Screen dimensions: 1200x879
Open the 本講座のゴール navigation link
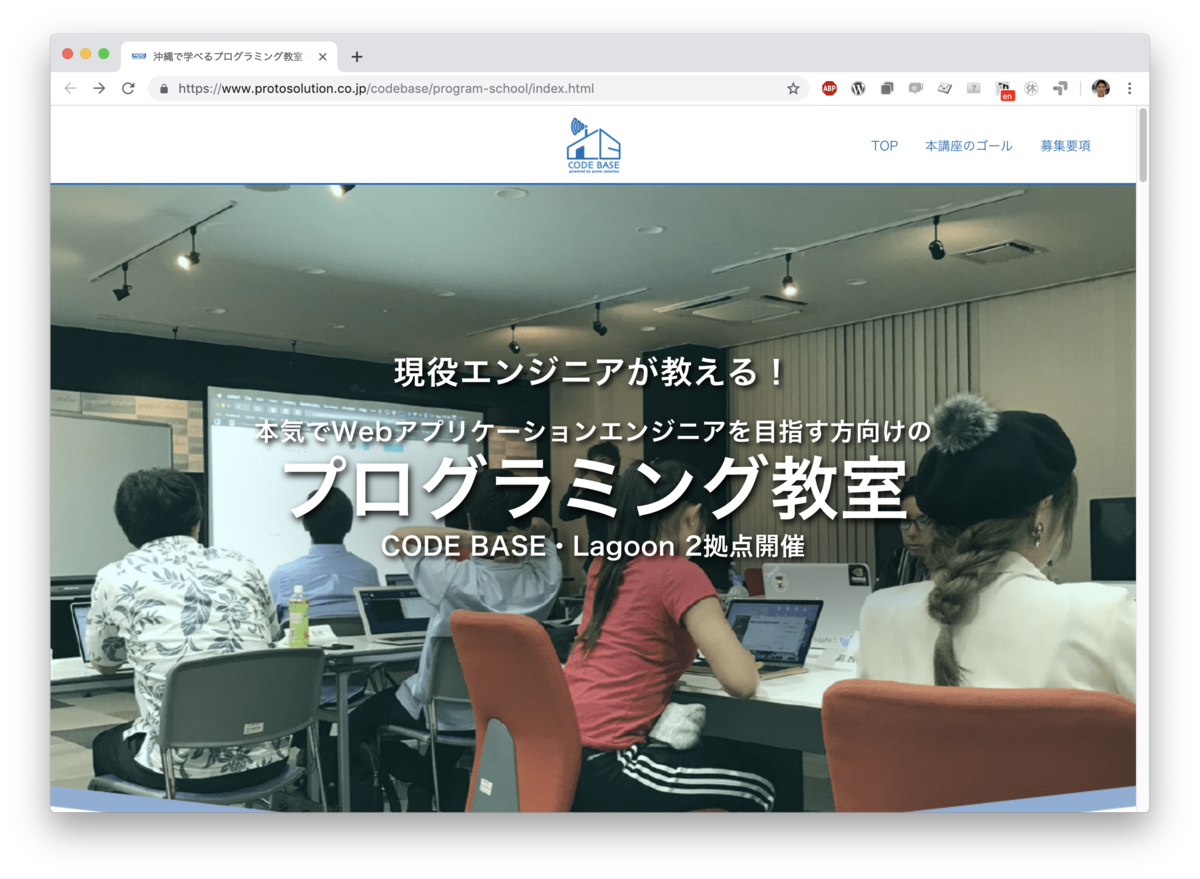click(968, 145)
